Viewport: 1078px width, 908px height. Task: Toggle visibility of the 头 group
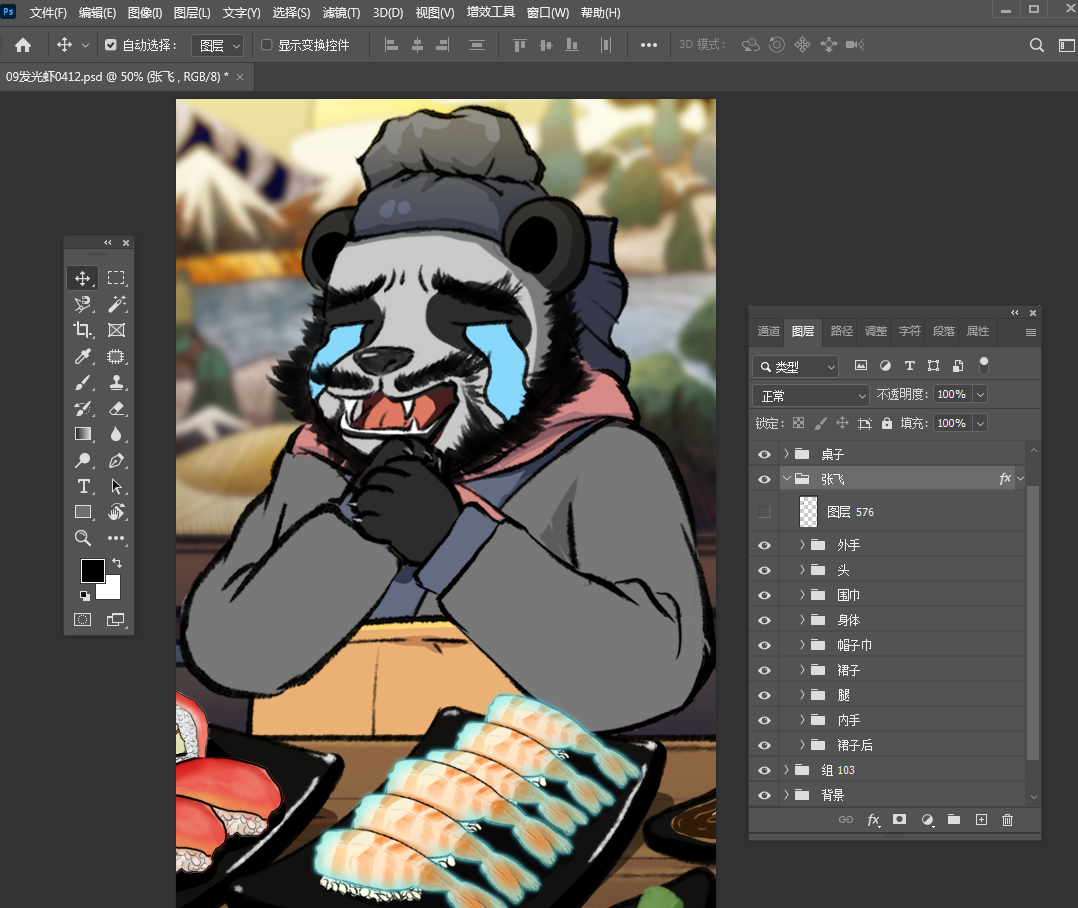coord(764,571)
